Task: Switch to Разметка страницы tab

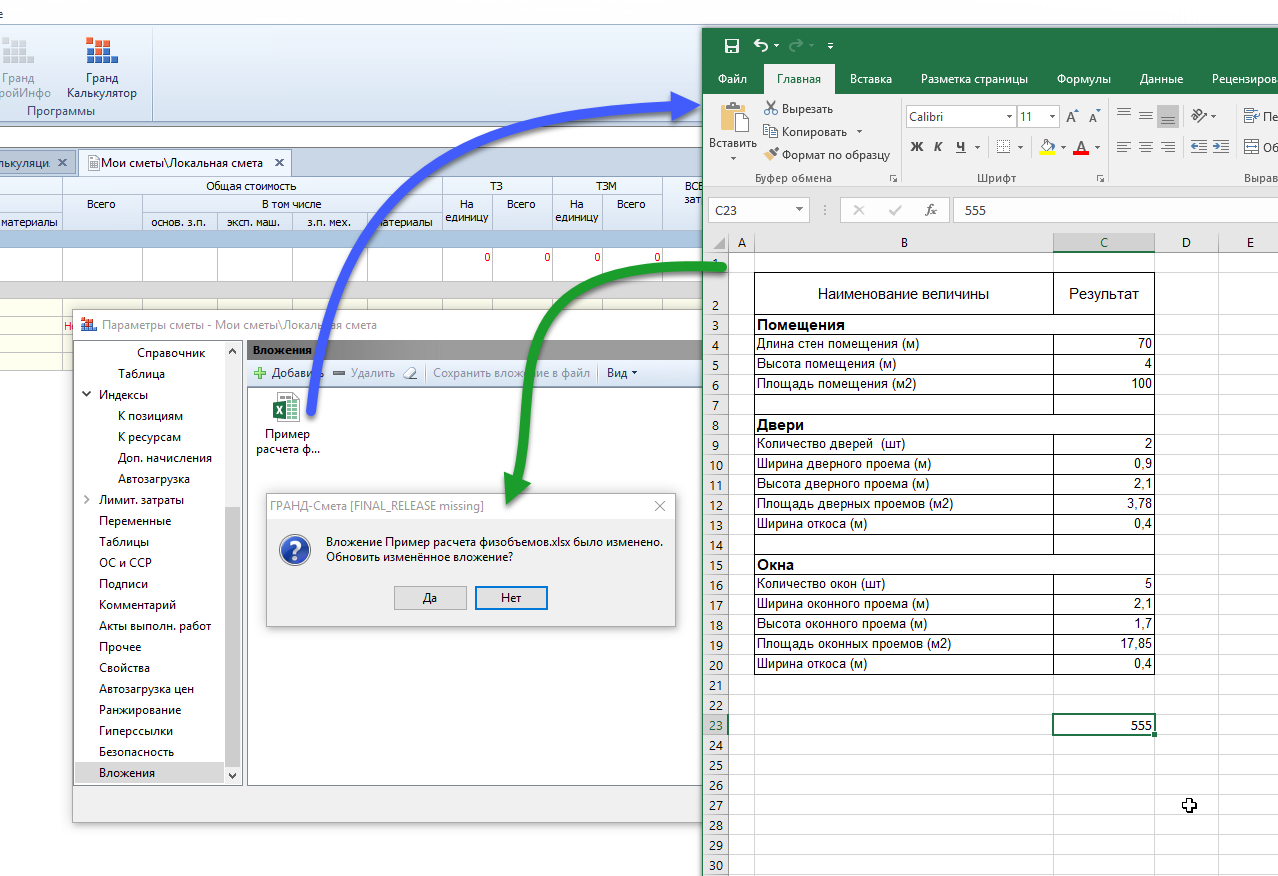Action: click(974, 79)
